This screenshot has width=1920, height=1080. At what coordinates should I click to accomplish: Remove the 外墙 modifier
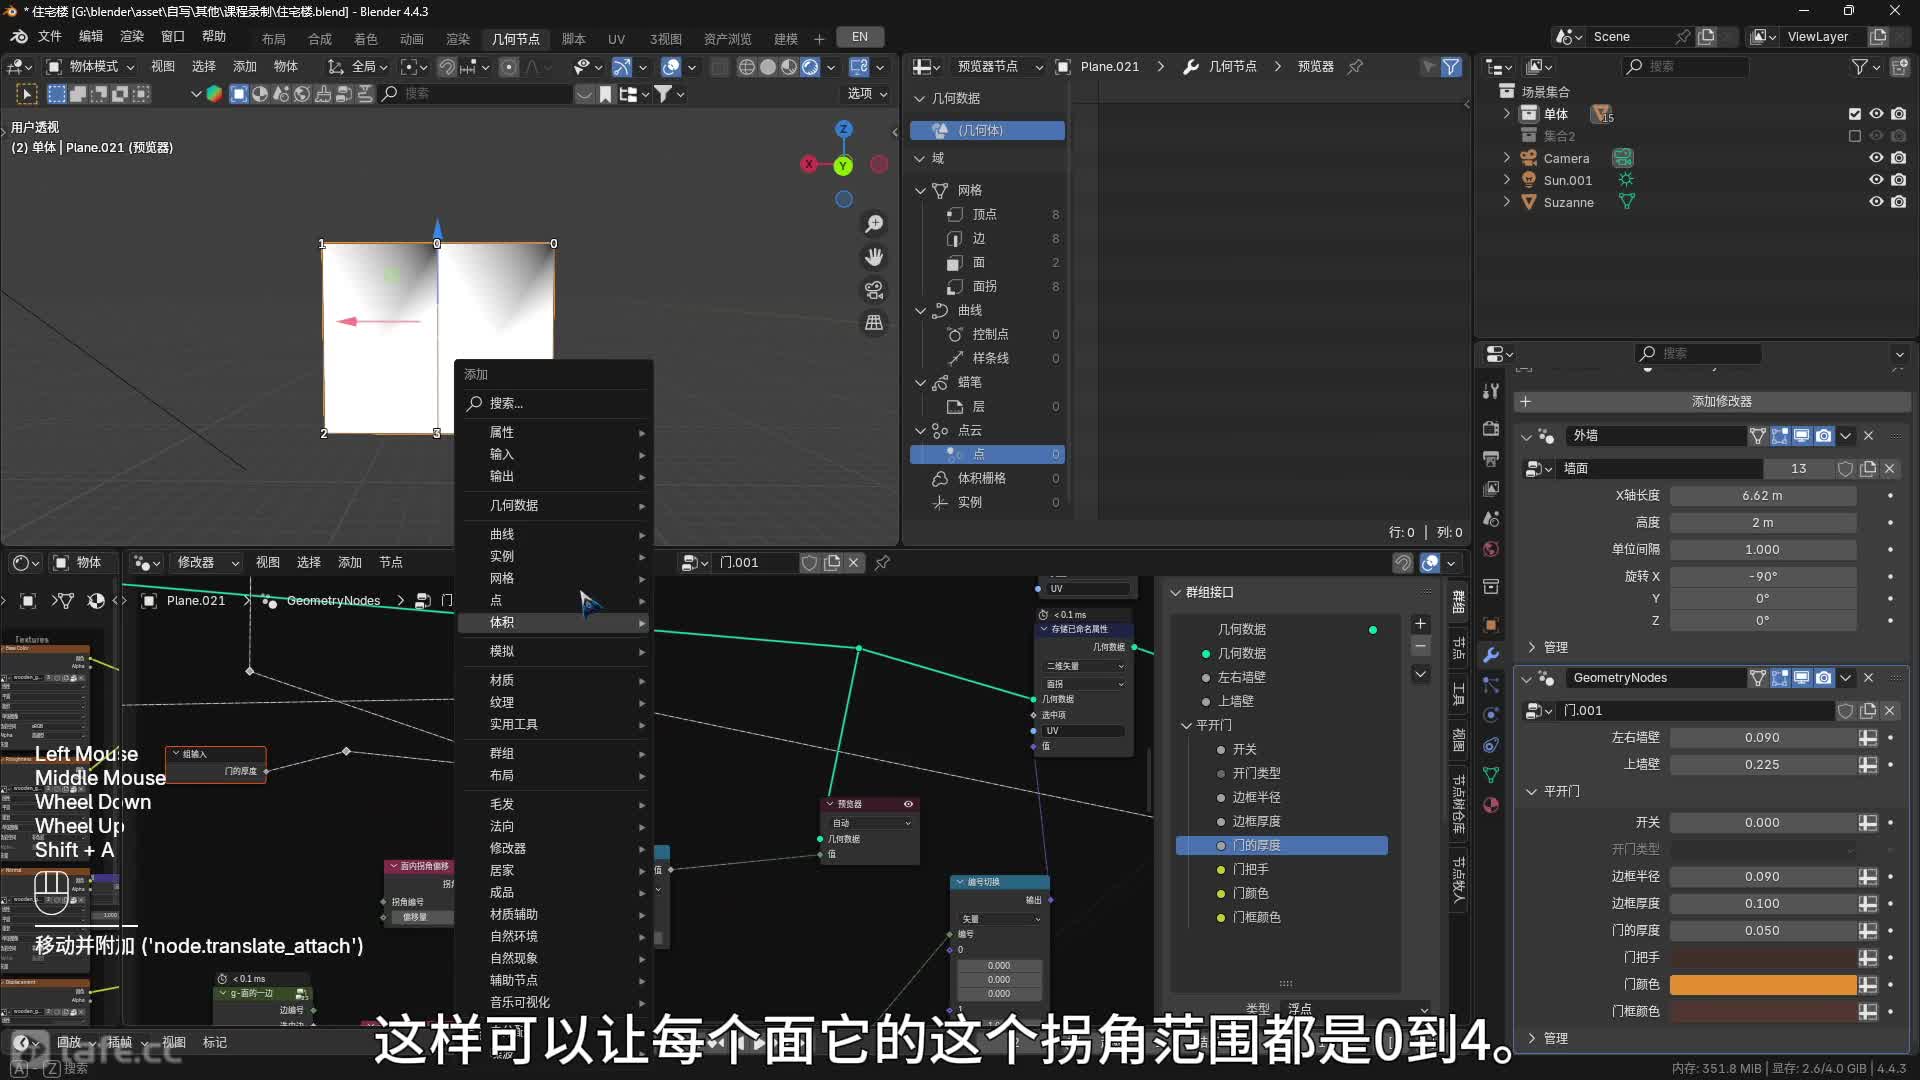click(1868, 435)
